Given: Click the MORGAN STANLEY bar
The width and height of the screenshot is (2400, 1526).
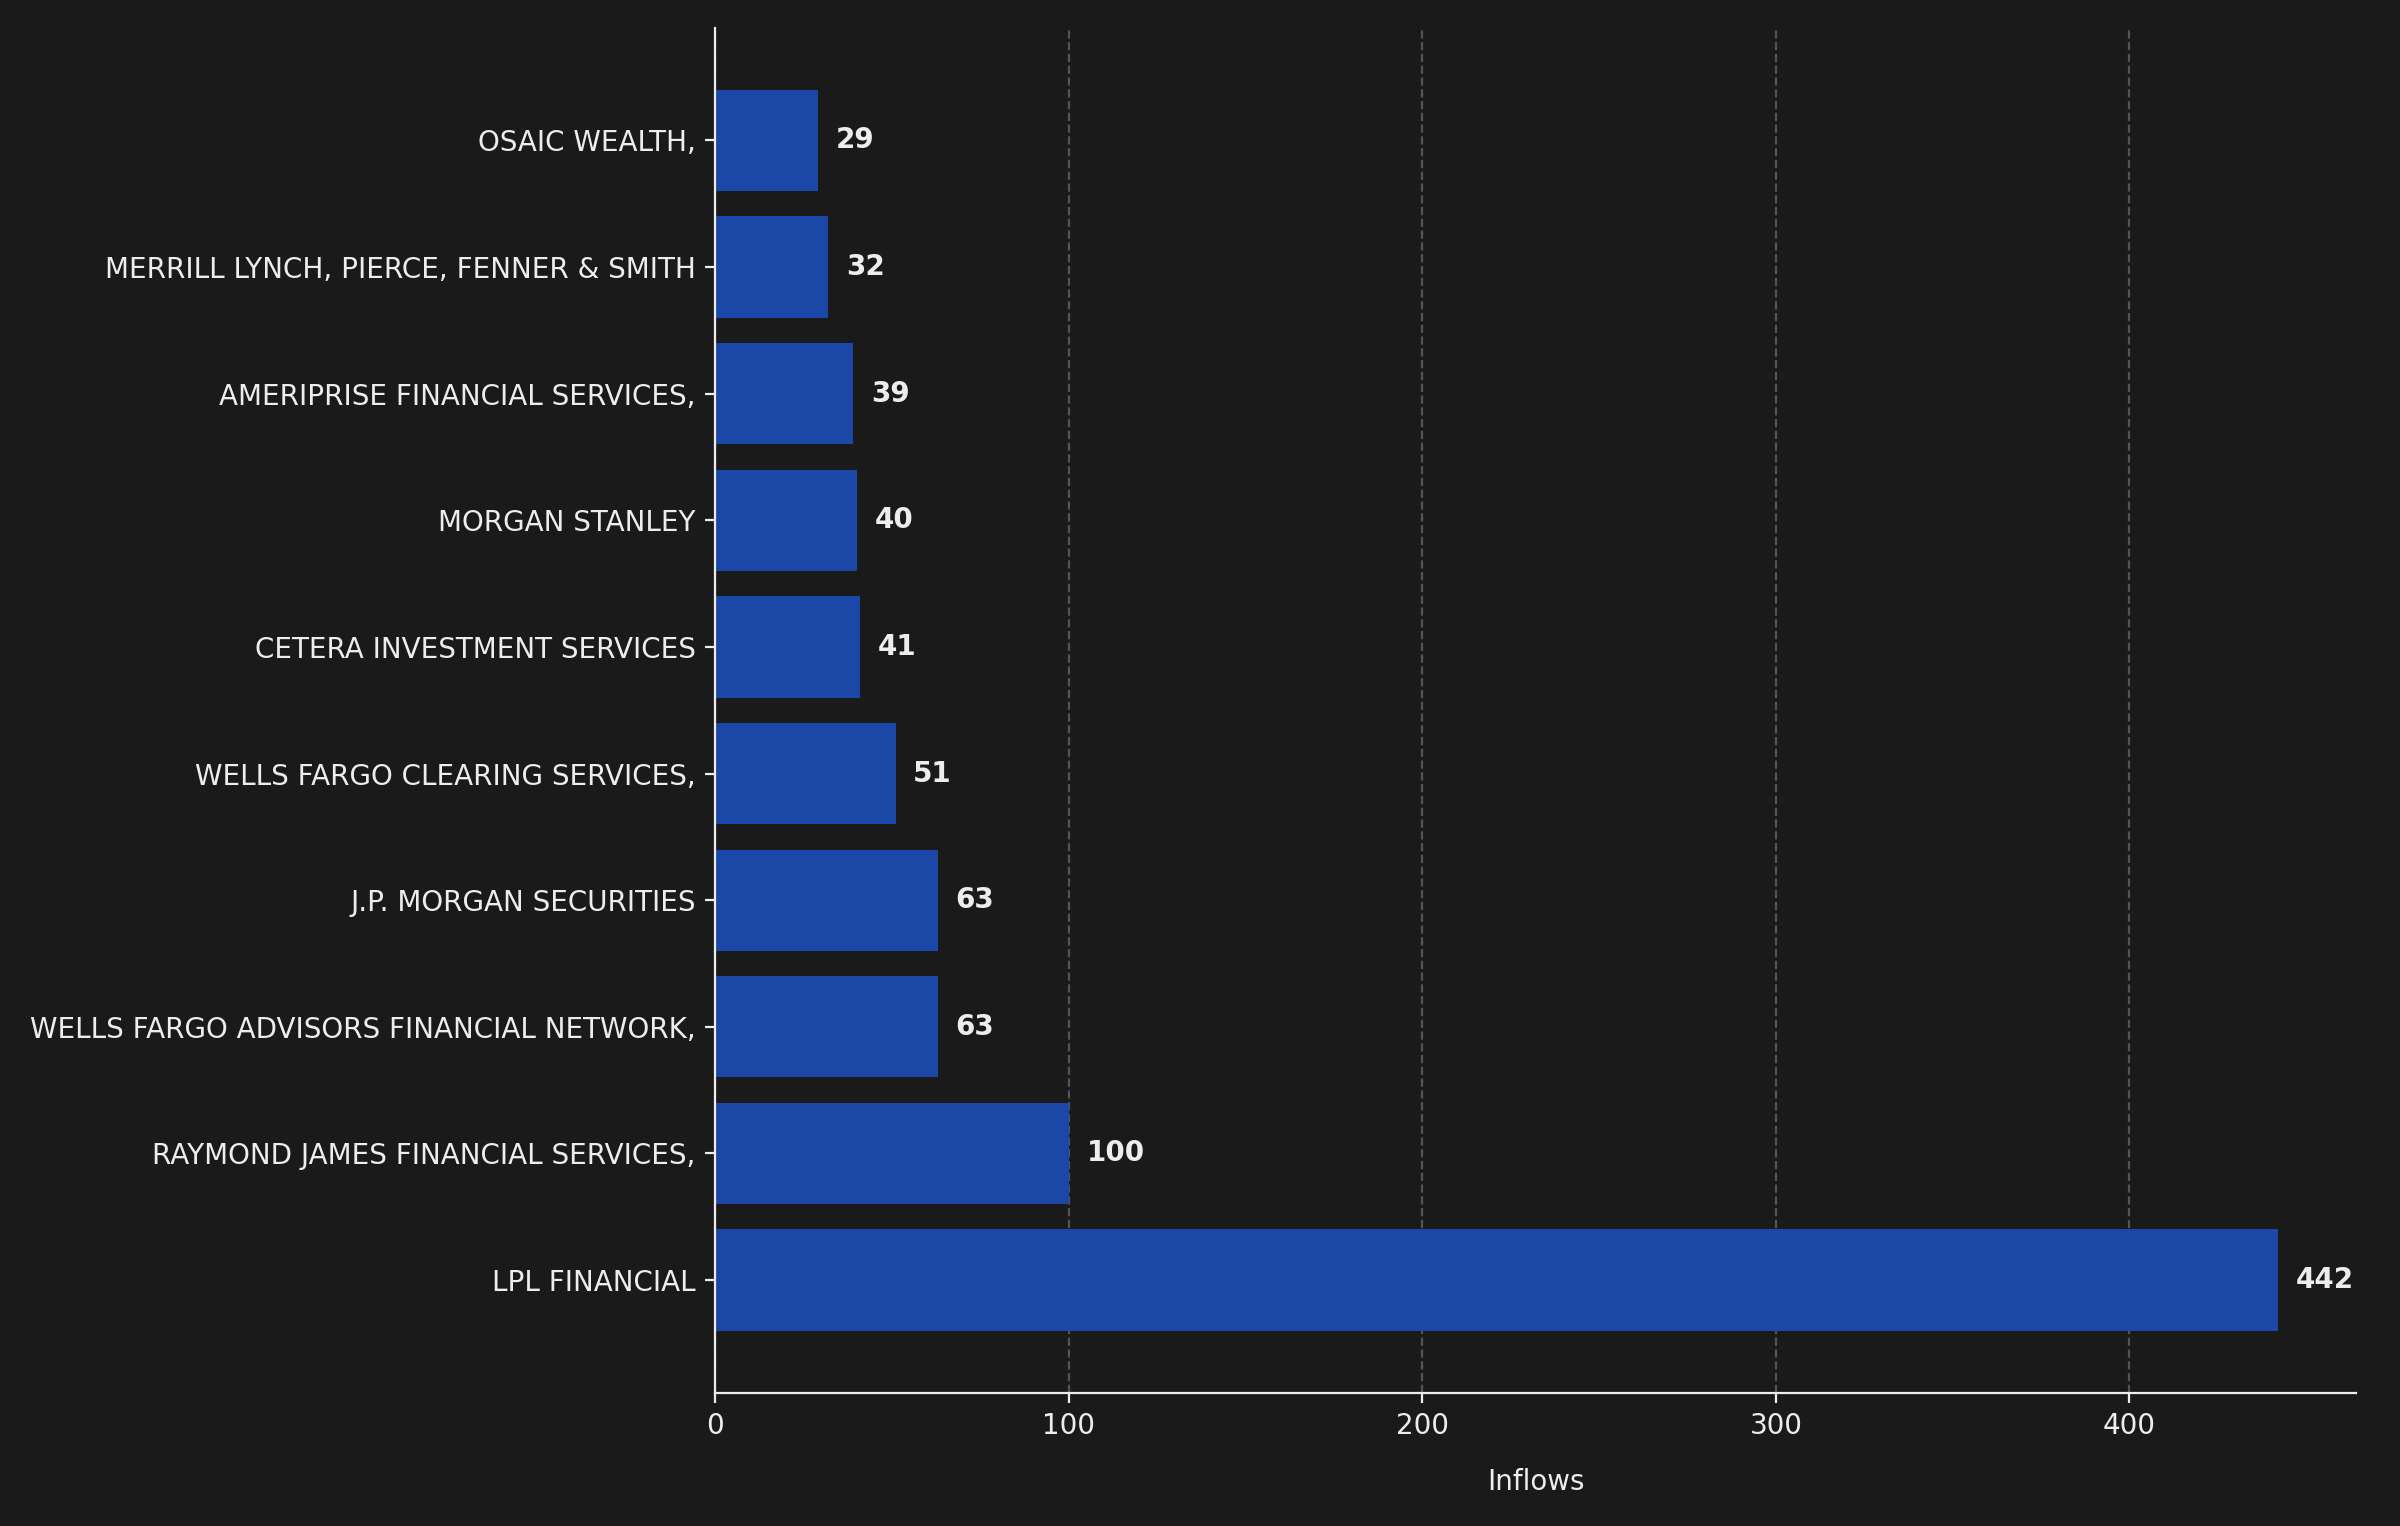Looking at the screenshot, I should point(786,520).
